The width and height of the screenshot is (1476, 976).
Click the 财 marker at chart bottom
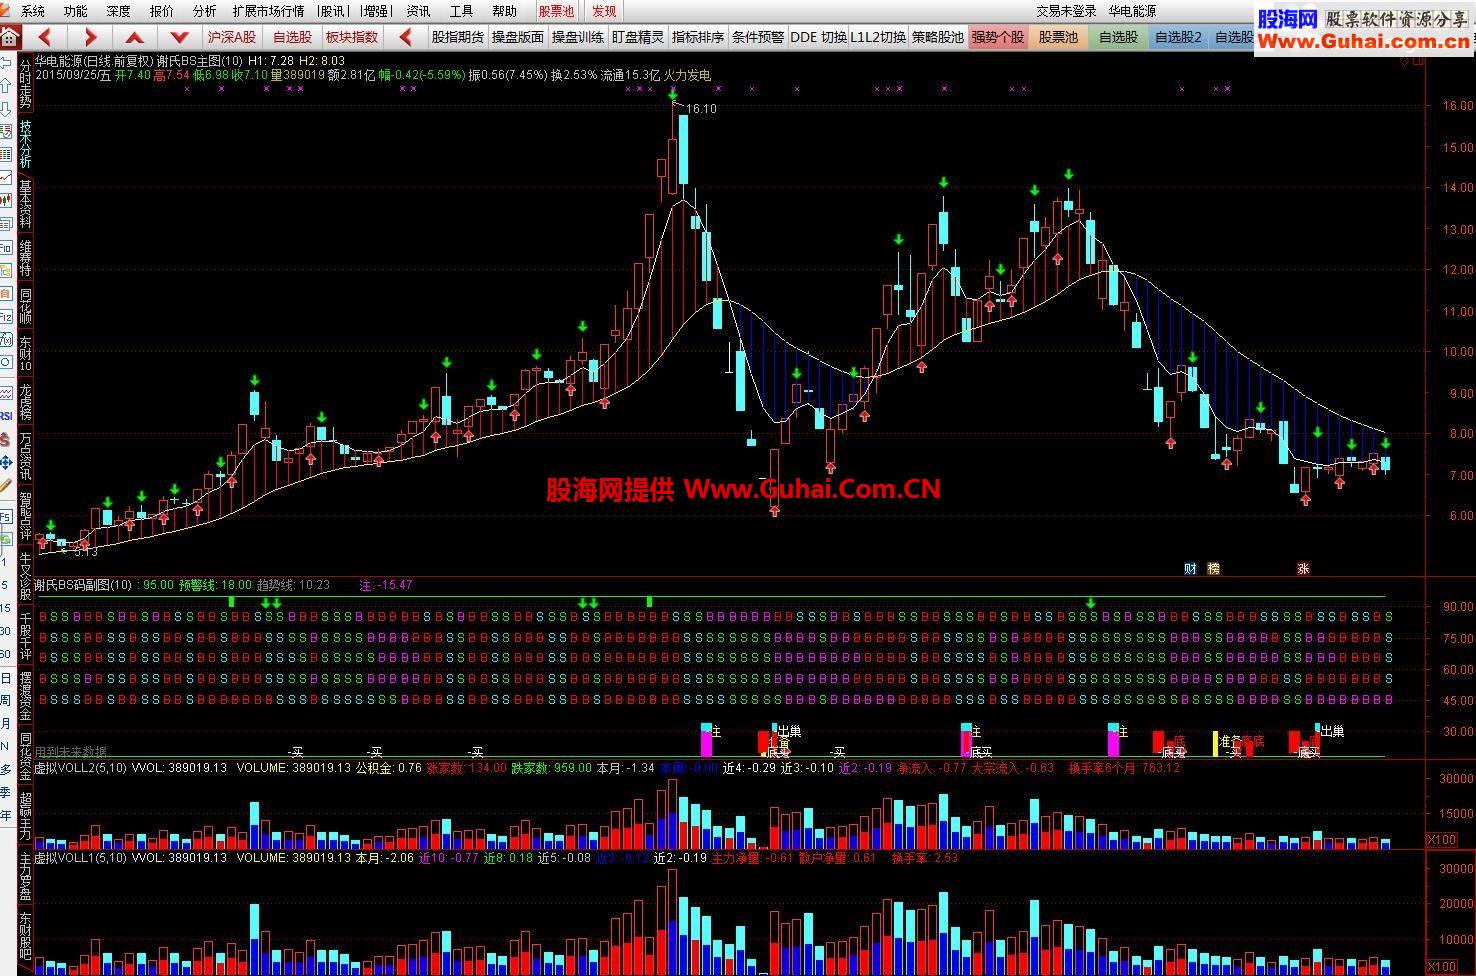tap(1190, 568)
